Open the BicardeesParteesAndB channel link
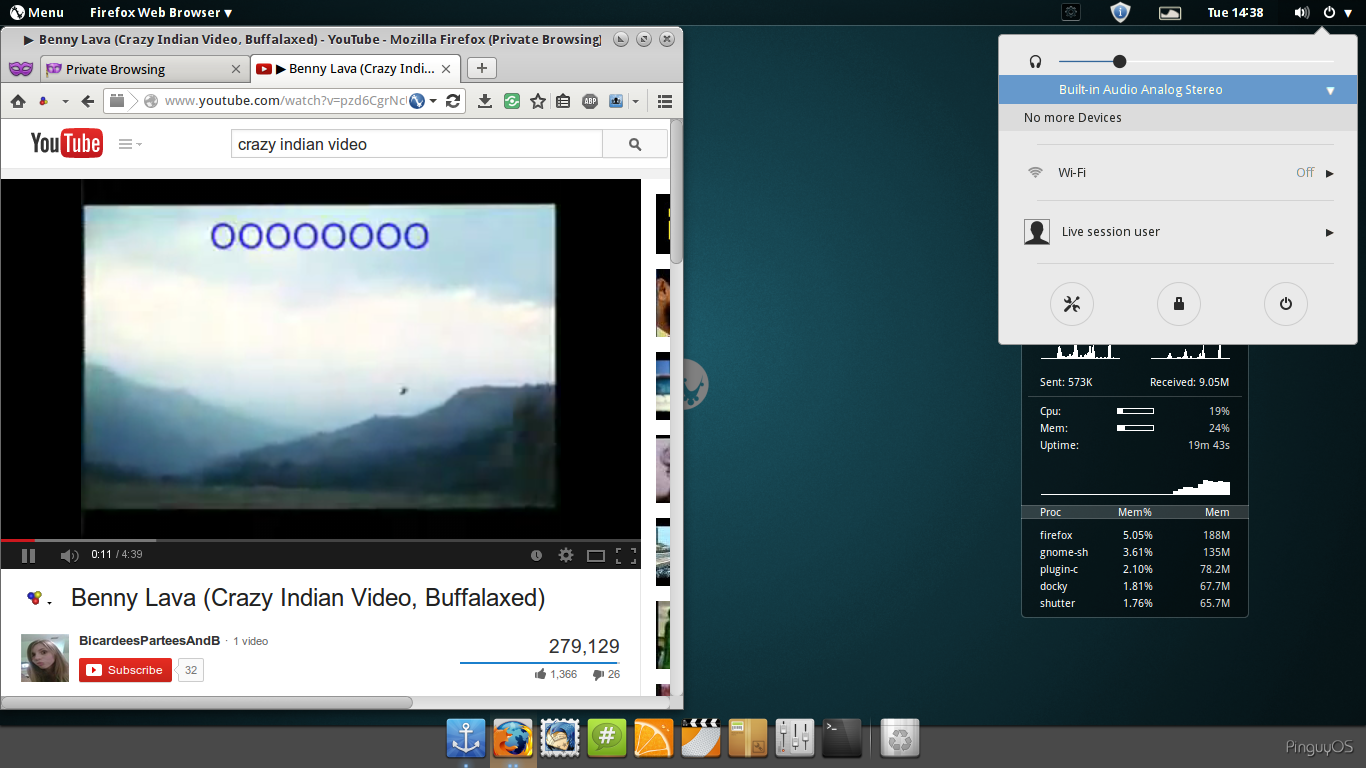1366x768 pixels. [x=149, y=641]
